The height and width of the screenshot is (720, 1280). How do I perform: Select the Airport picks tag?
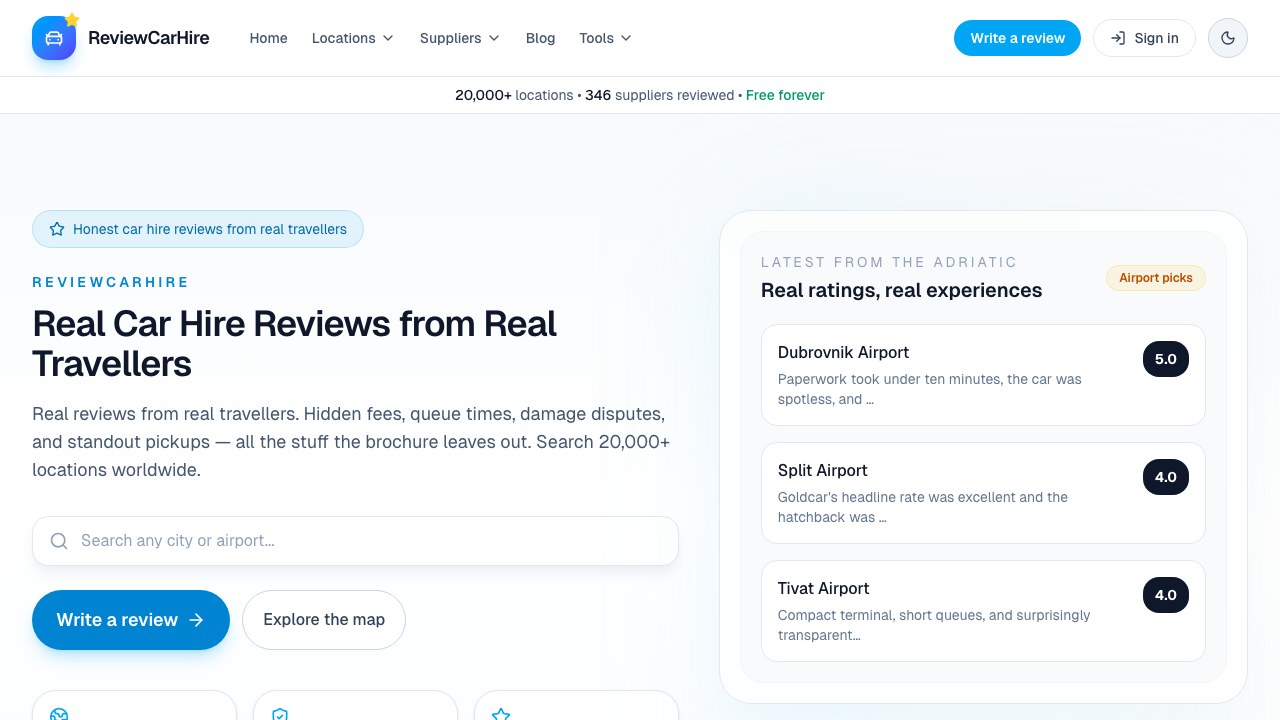[x=1155, y=278]
